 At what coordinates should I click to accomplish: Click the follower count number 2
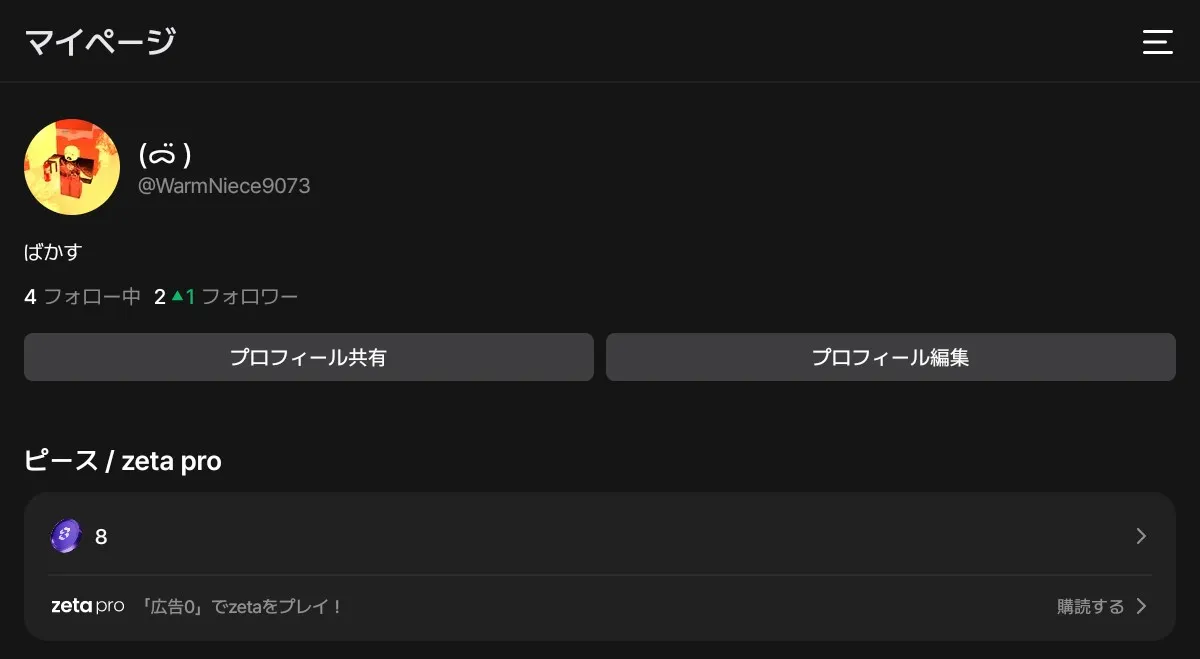click(160, 296)
